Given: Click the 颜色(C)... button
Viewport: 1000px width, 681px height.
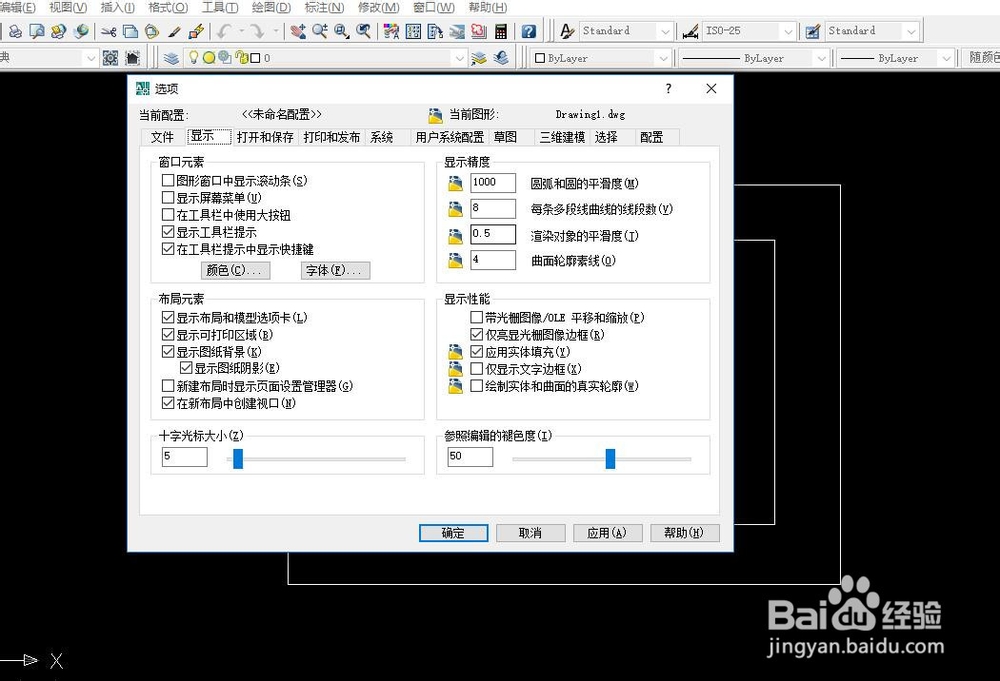Looking at the screenshot, I should 235,270.
